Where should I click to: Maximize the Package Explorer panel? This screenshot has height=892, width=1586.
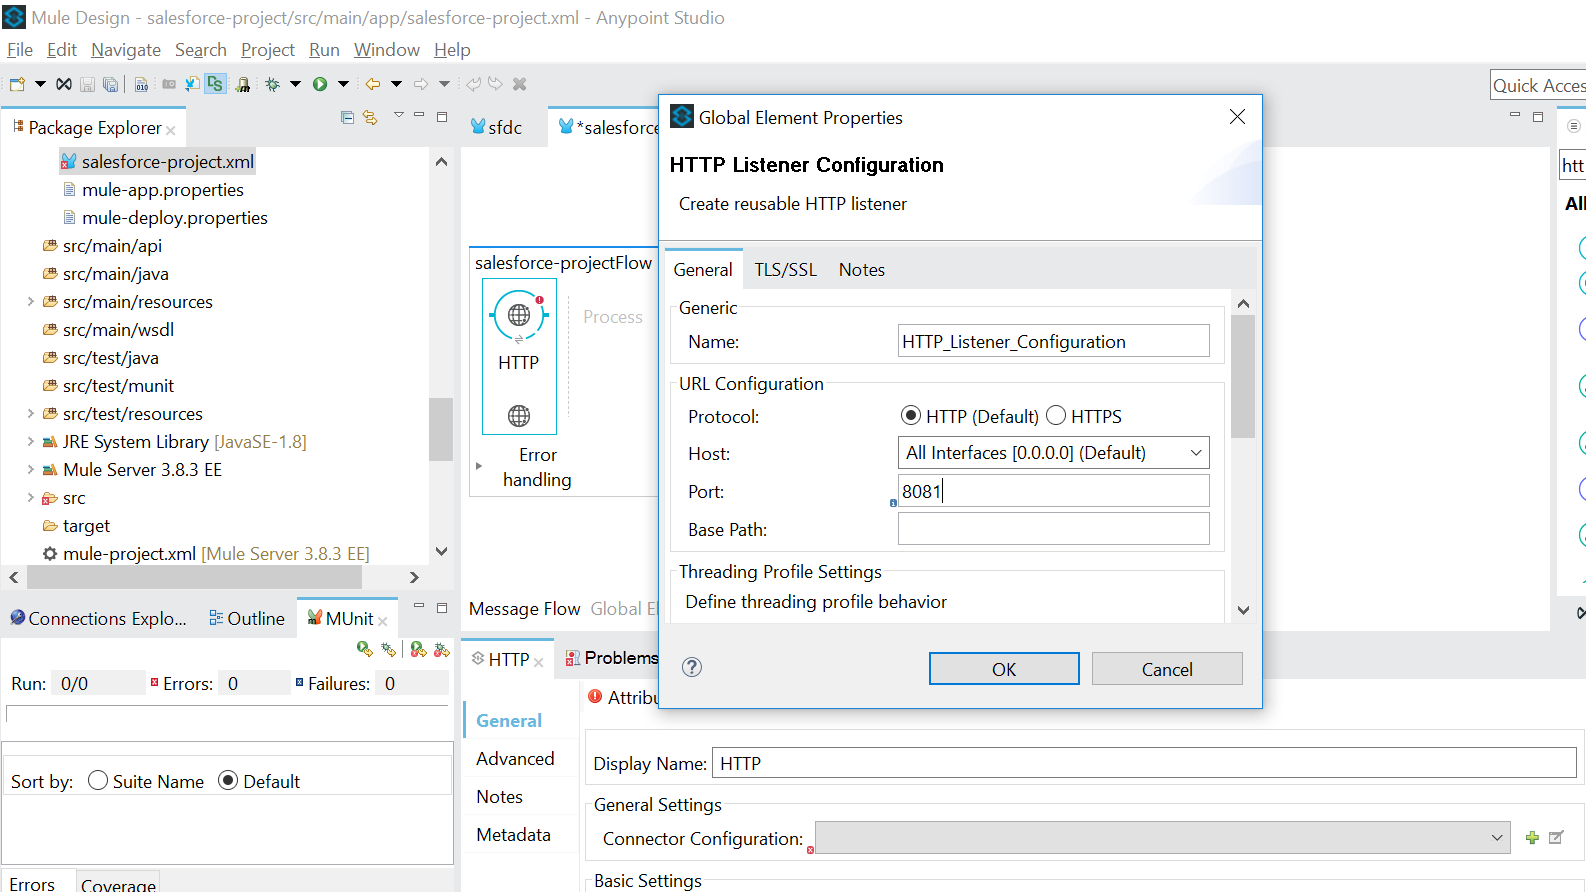(442, 116)
